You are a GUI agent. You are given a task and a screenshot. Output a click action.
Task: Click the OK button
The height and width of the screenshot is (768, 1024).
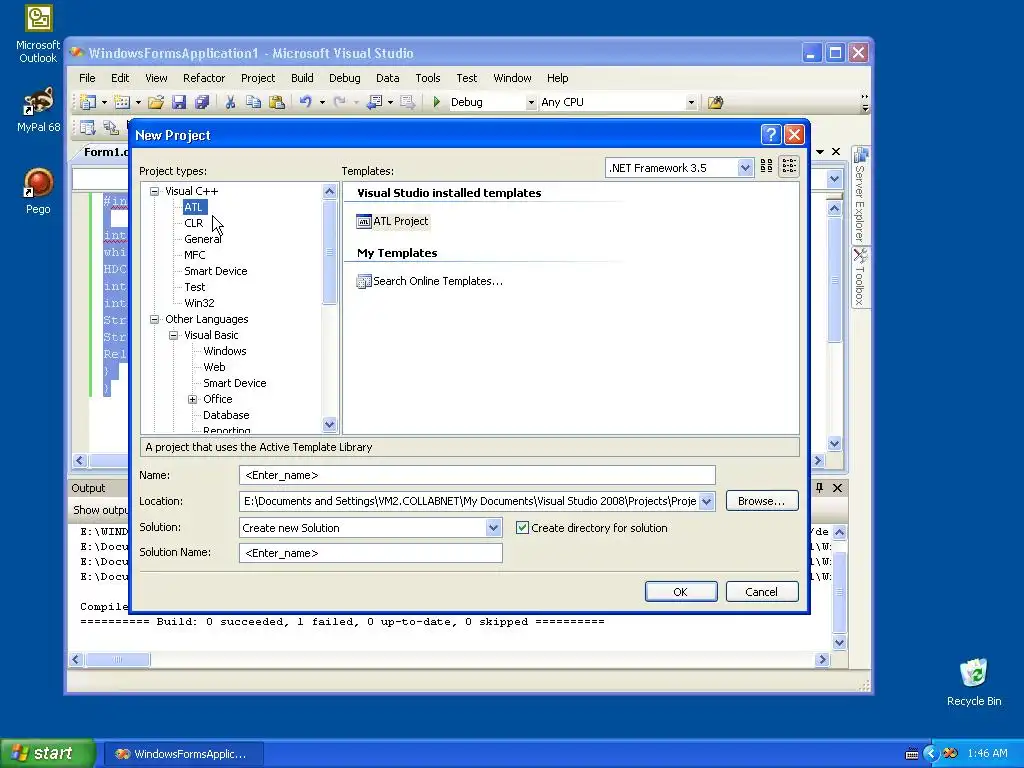click(x=680, y=592)
